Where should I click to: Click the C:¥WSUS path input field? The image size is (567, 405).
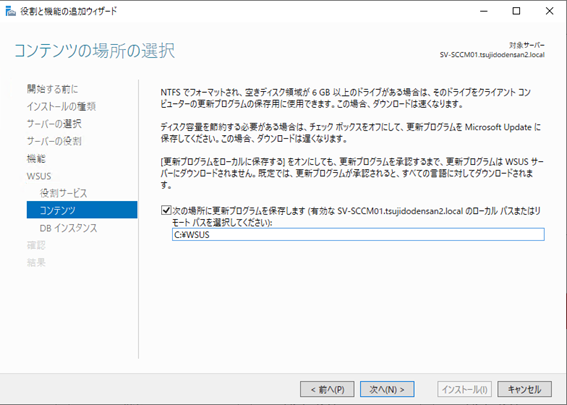358,234
